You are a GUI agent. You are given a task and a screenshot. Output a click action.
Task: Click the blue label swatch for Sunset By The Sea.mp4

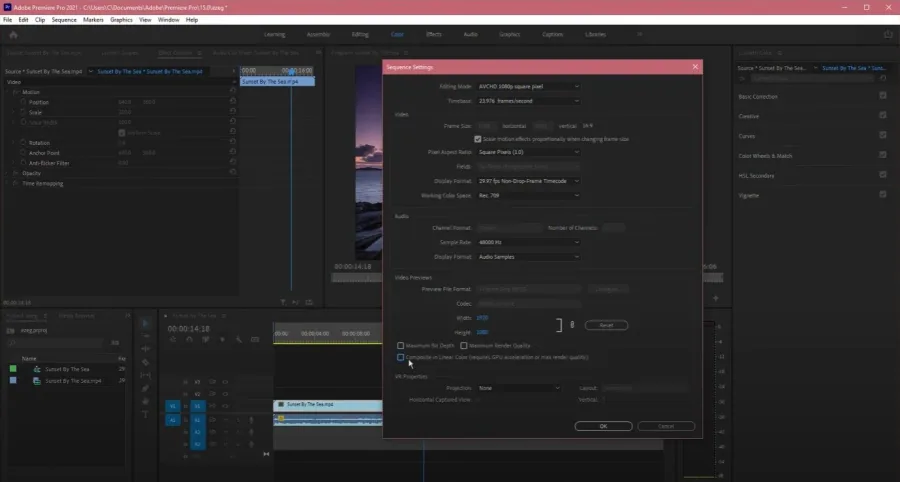pyautogui.click(x=13, y=380)
